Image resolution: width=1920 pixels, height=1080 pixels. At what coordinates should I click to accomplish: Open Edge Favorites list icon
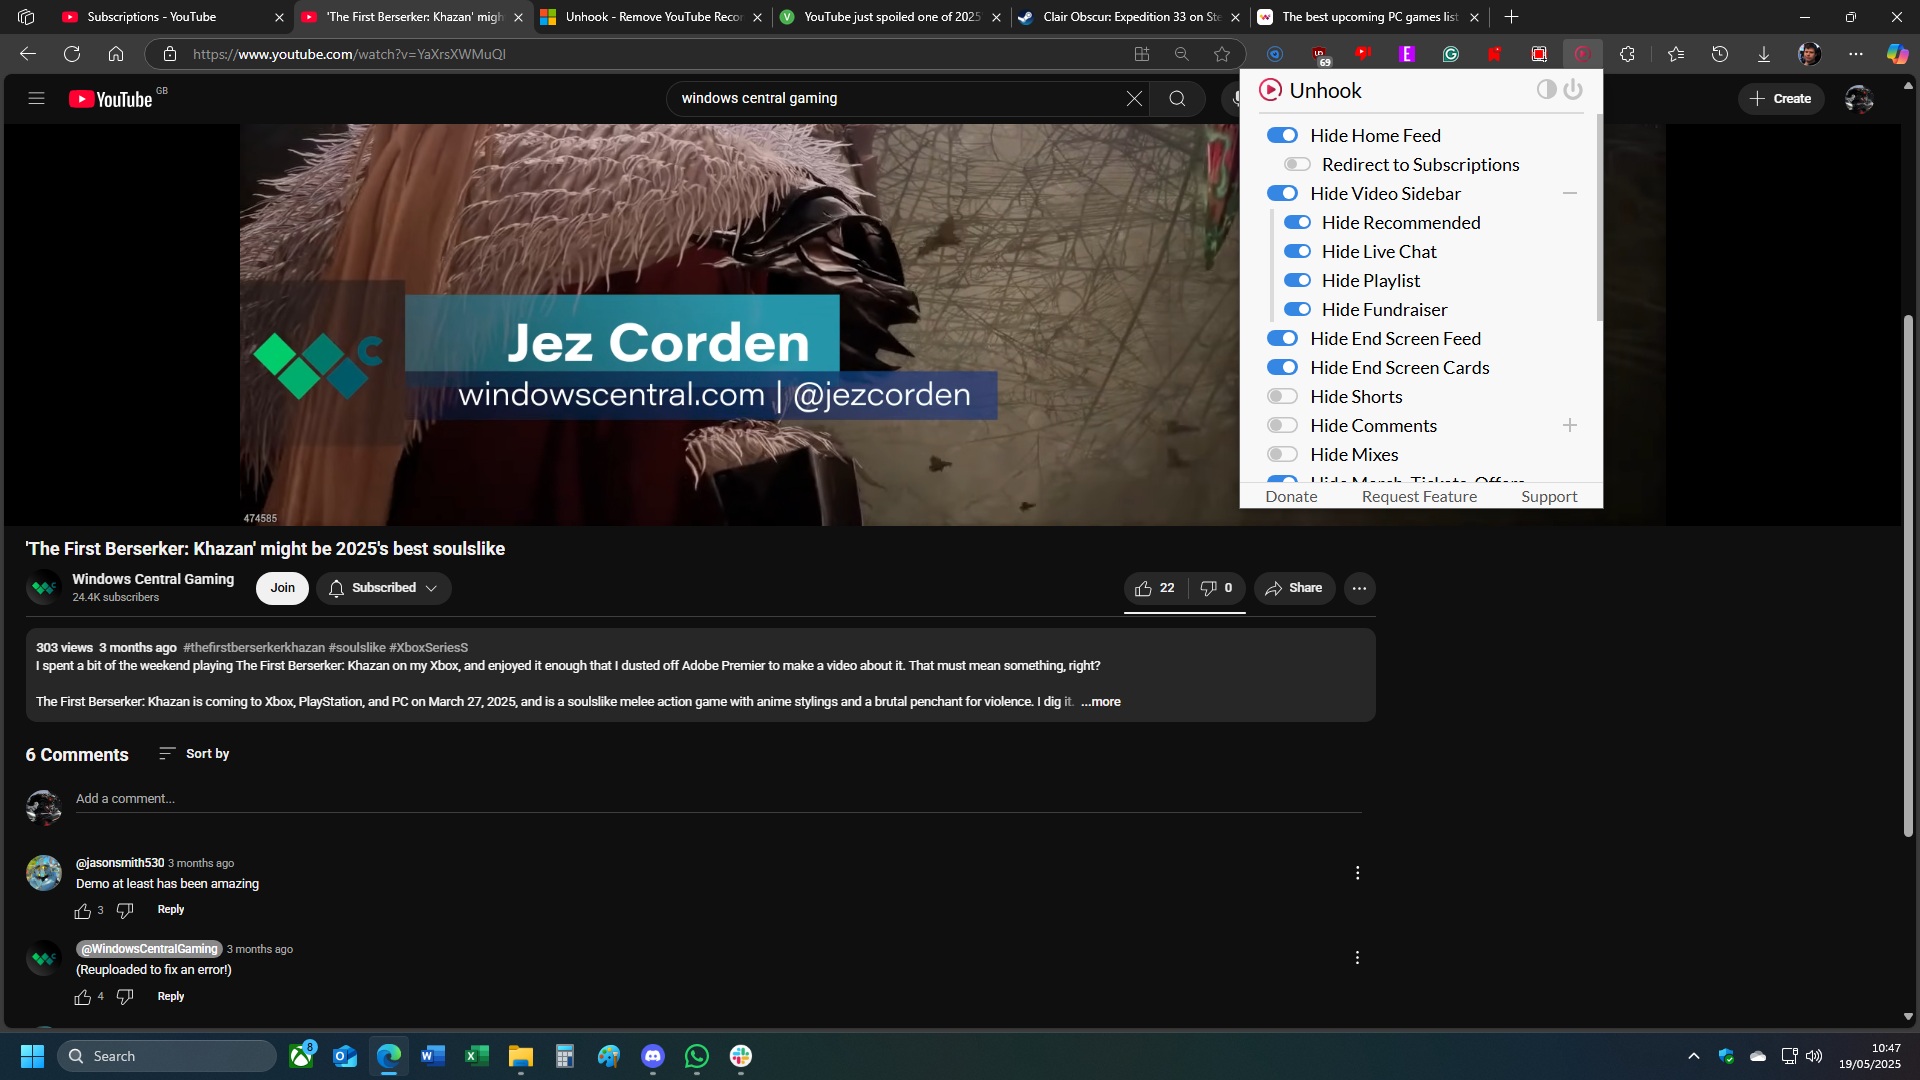[x=1676, y=54]
